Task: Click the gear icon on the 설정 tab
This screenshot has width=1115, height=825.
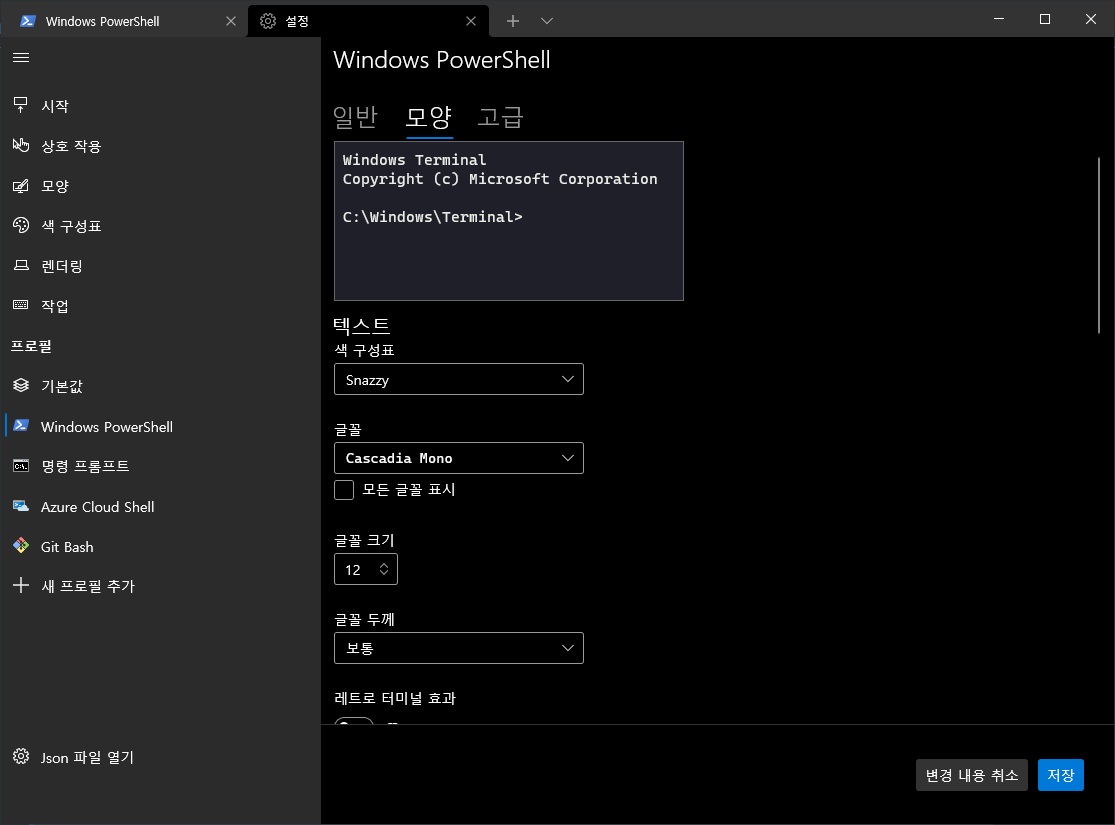Action: coord(267,21)
